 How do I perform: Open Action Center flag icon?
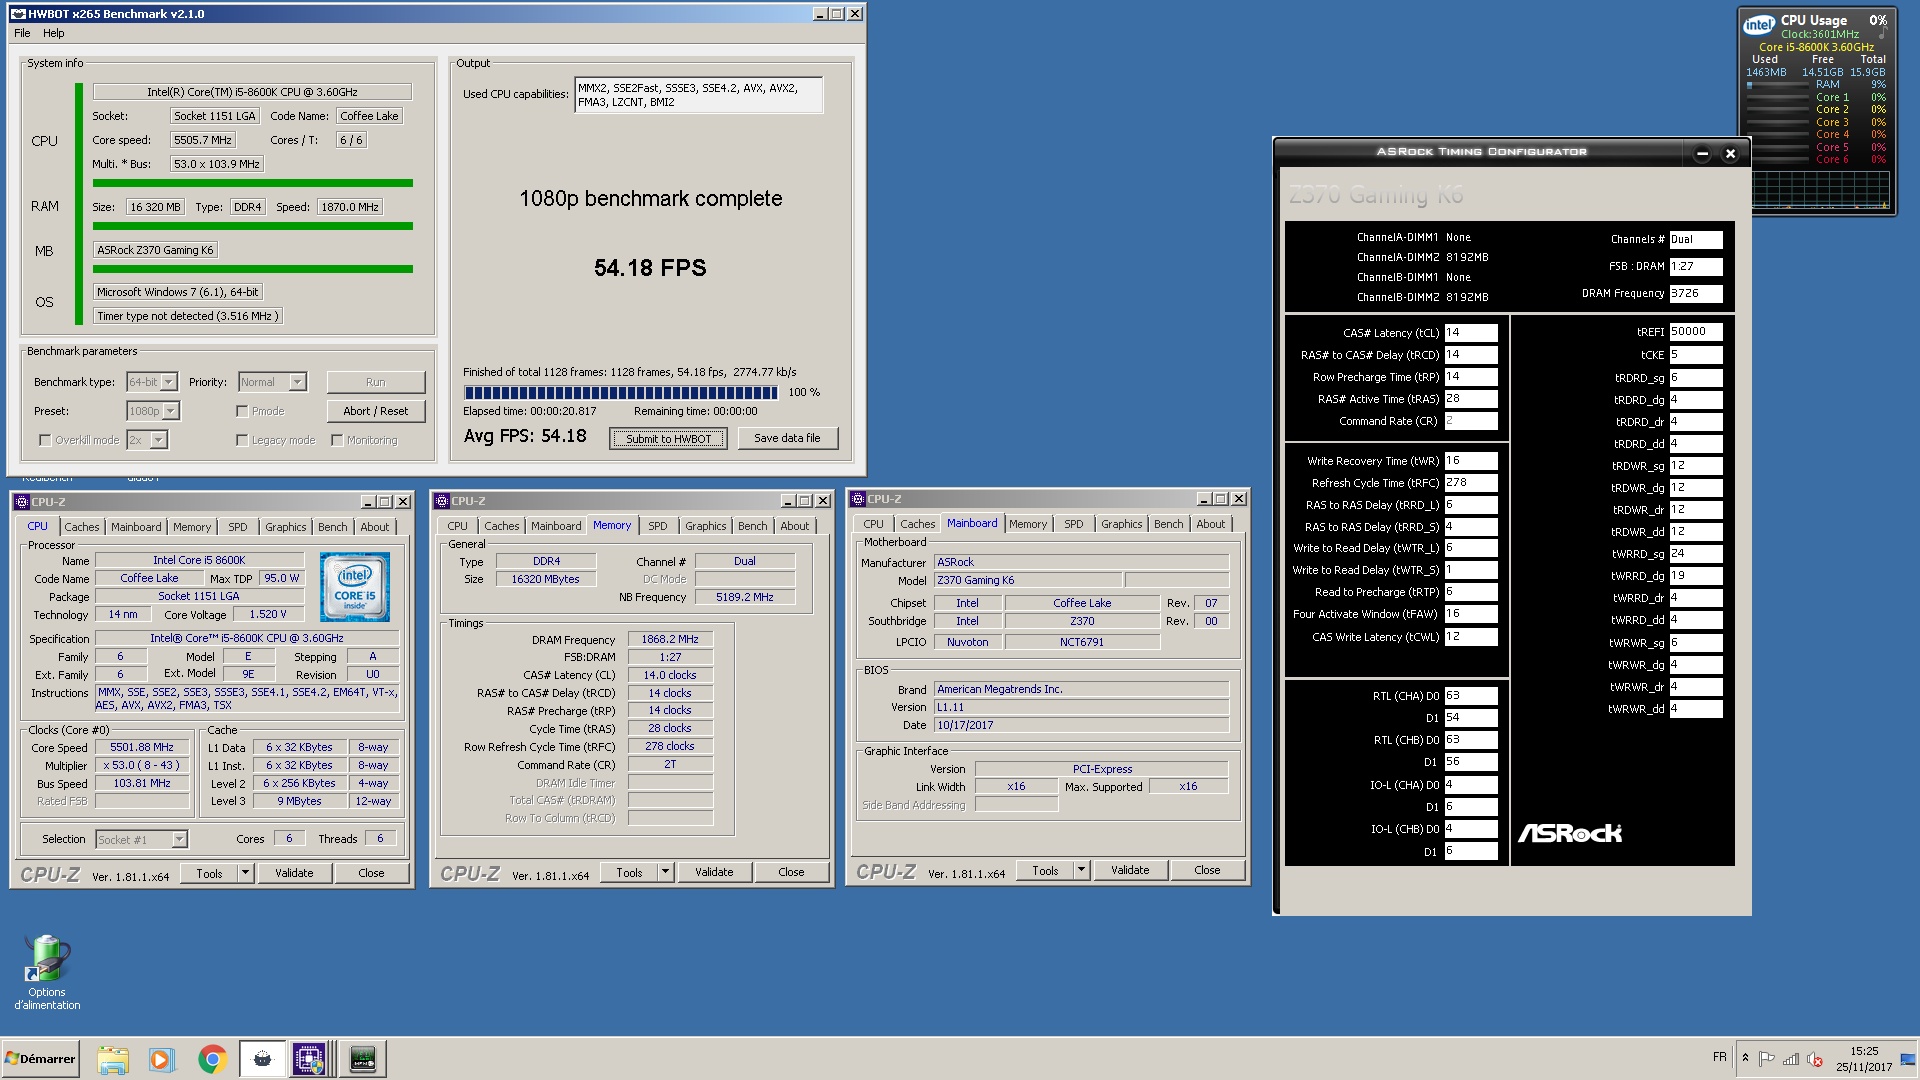point(1767,1059)
